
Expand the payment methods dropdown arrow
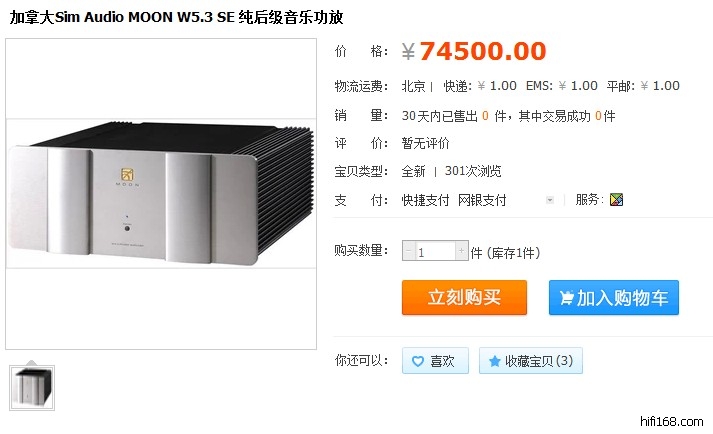[550, 200]
